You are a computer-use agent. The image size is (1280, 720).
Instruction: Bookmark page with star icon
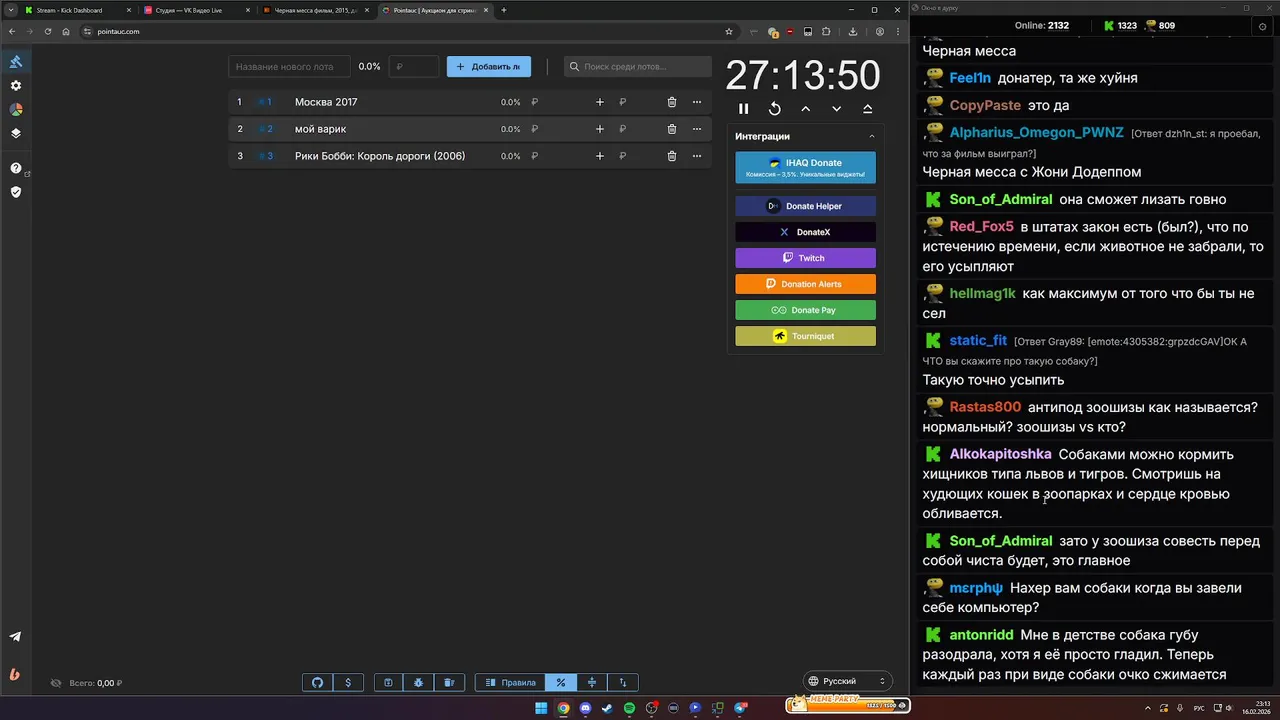[x=729, y=31]
